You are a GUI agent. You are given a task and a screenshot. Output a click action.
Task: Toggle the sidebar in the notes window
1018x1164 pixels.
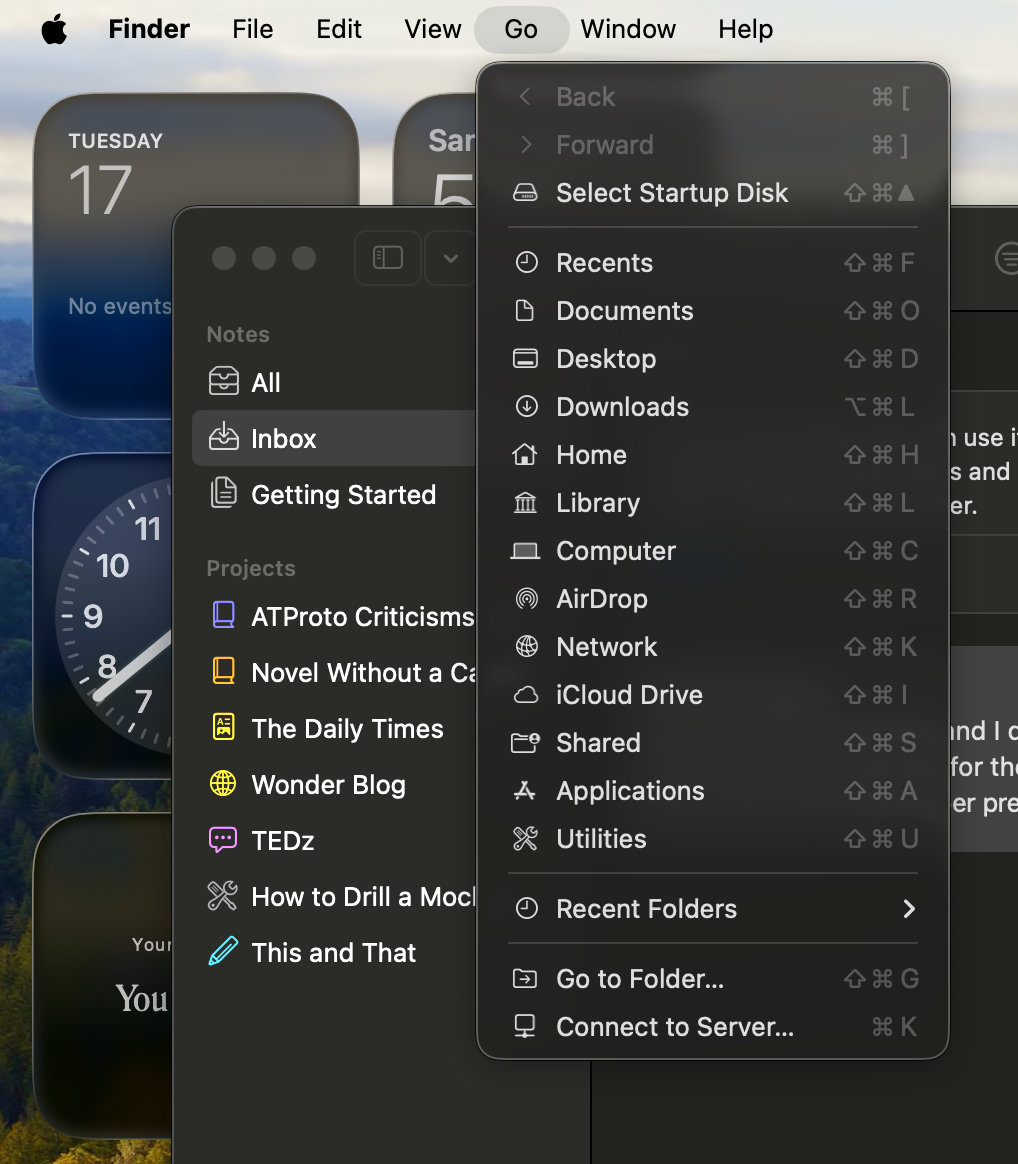coord(388,258)
